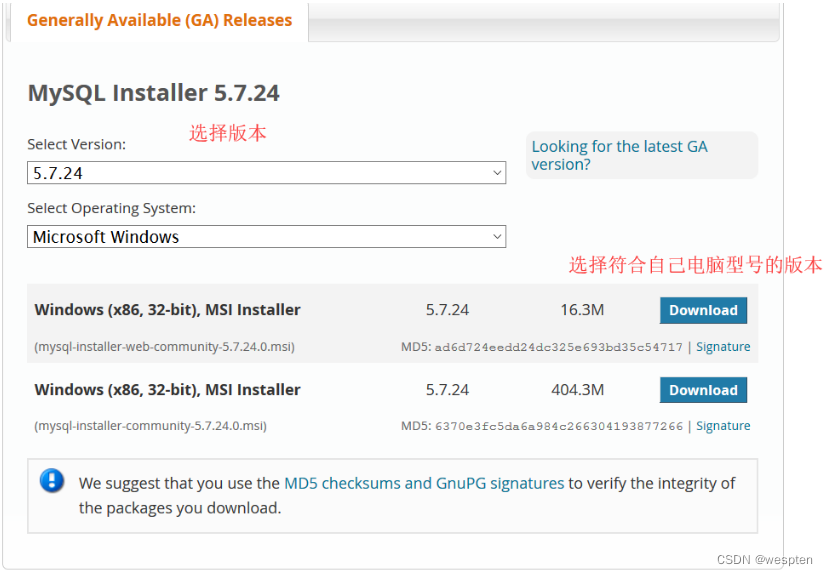Image resolution: width=828 pixels, height=576 pixels.
Task: Open Signature link for mysql-installer-web-community
Action: pyautogui.click(x=723, y=347)
